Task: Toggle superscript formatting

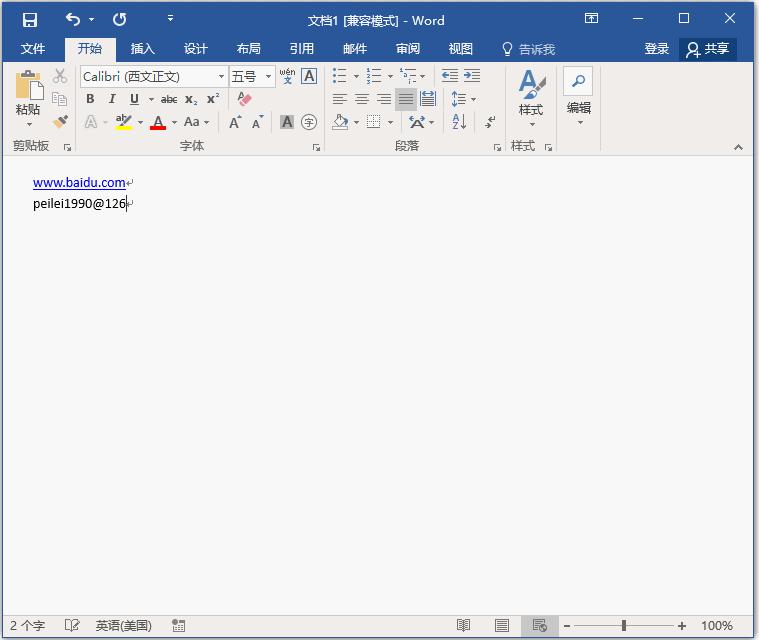Action: 213,99
